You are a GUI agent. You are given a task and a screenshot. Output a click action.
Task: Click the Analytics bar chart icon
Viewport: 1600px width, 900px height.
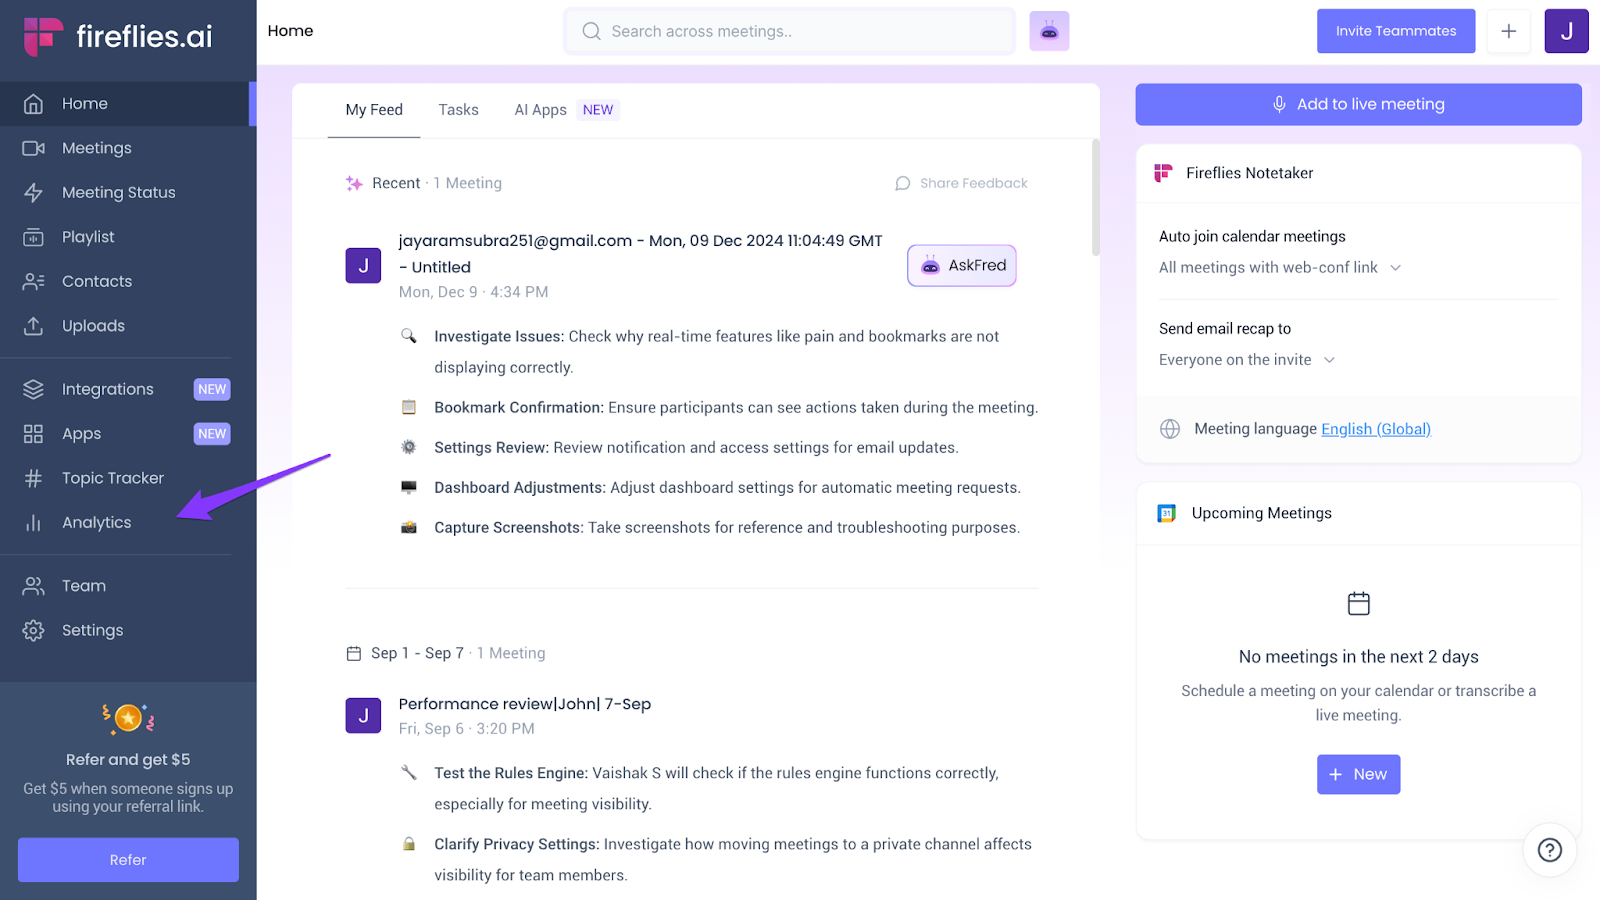pyautogui.click(x=33, y=523)
